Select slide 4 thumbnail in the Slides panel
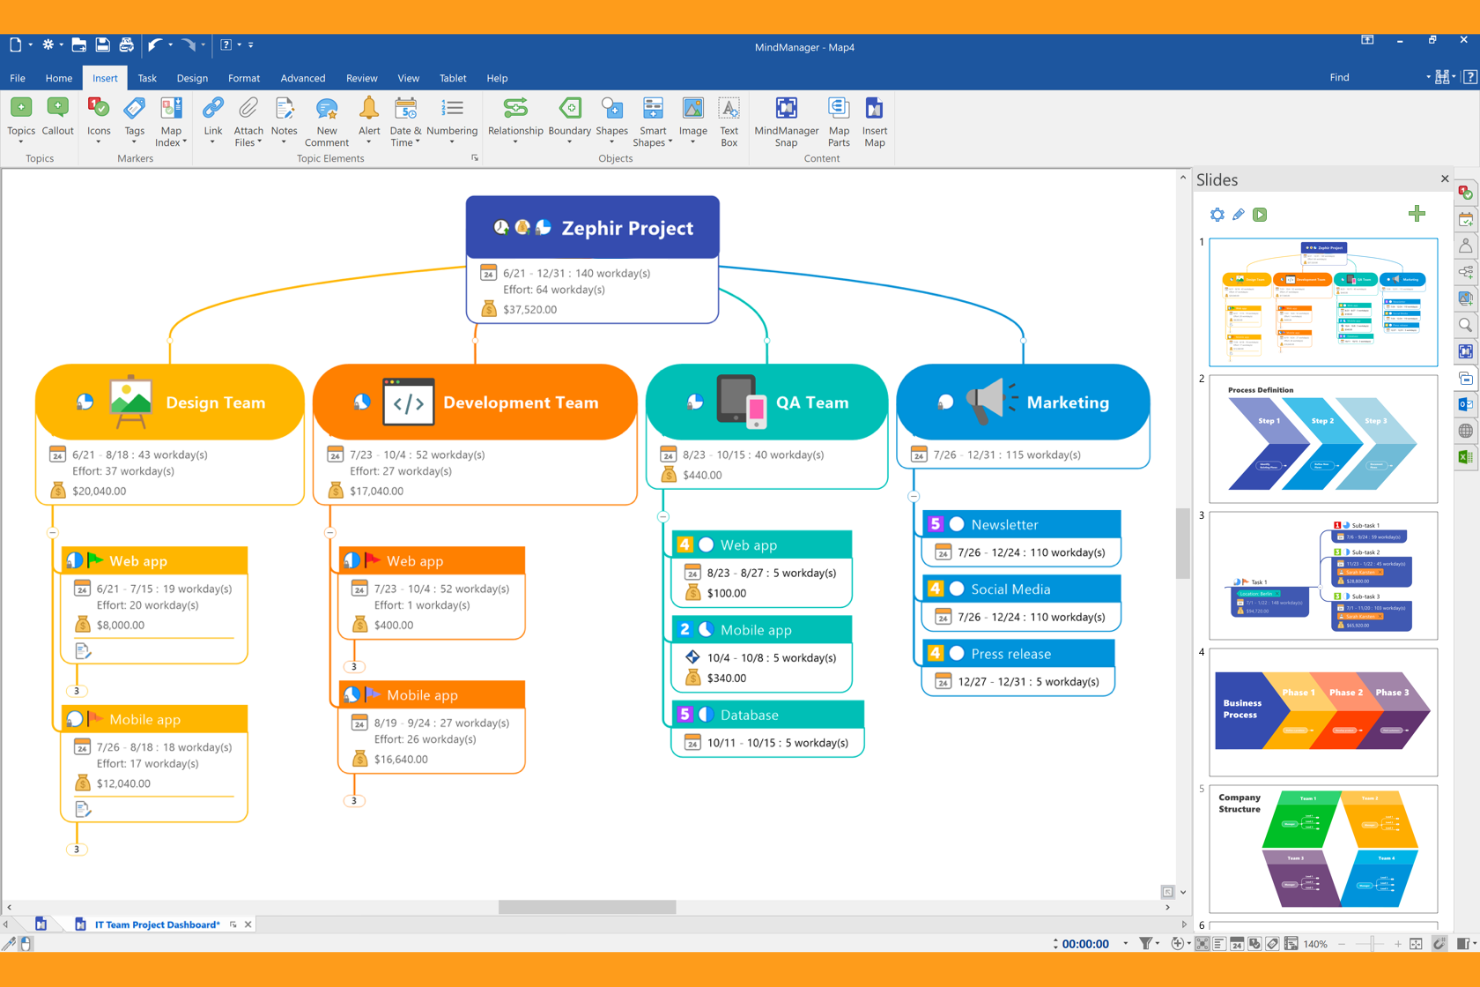The height and width of the screenshot is (987, 1480). pos(1322,712)
